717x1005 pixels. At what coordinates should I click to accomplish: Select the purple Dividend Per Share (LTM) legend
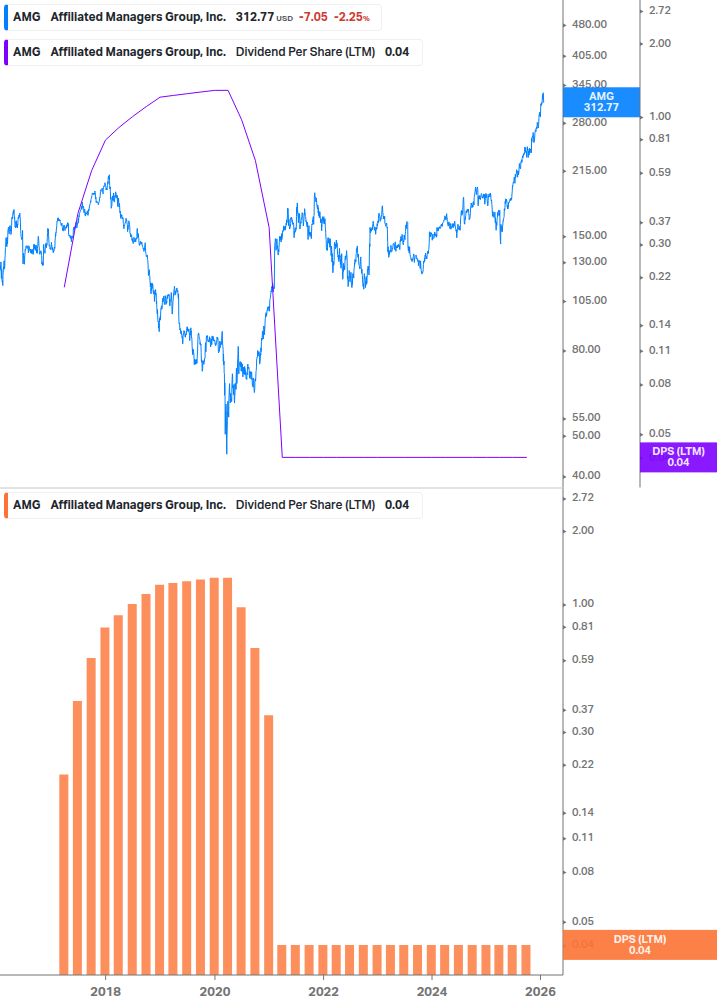click(213, 53)
